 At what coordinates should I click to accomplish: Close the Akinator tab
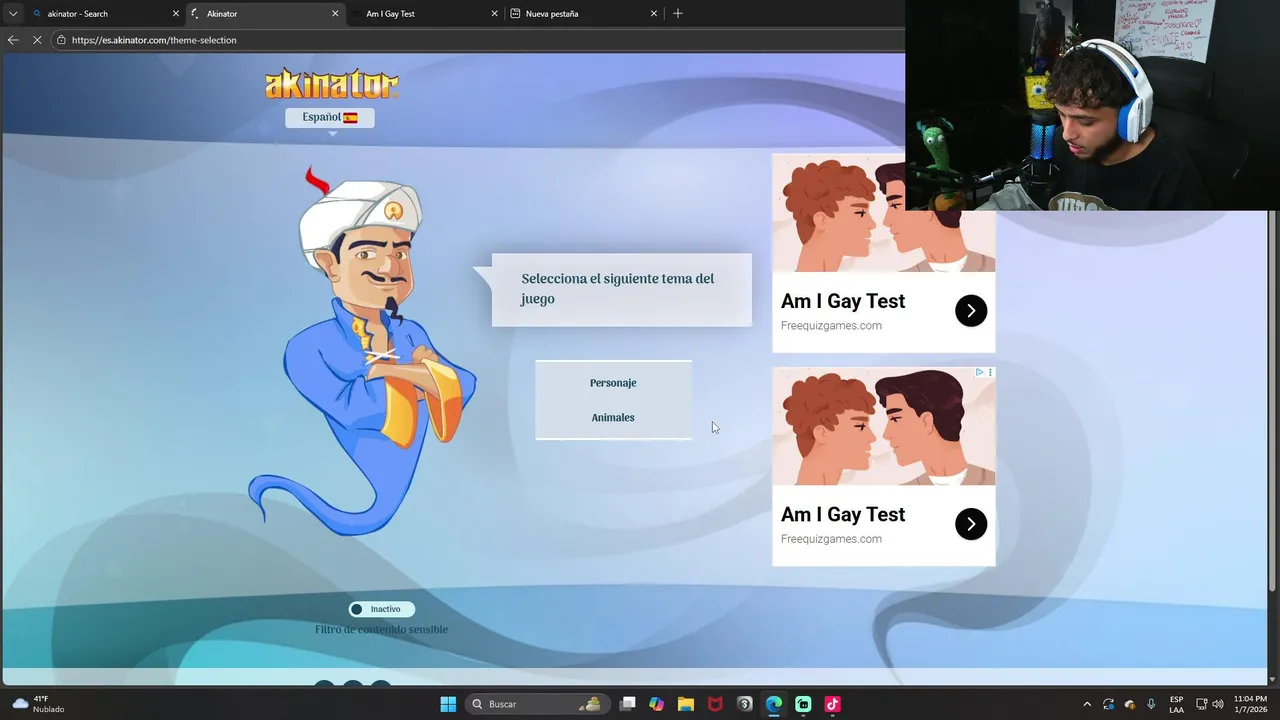[x=335, y=14]
